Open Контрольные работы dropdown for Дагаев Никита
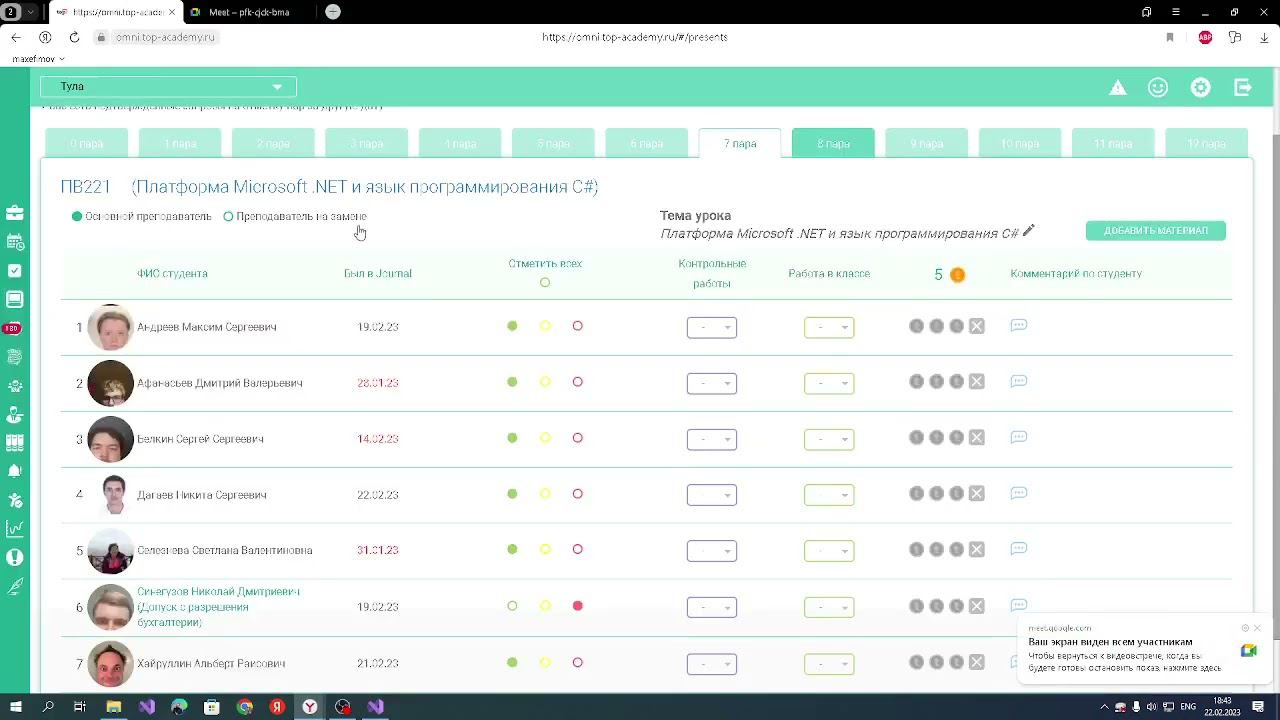The width and height of the screenshot is (1280, 720). point(712,495)
